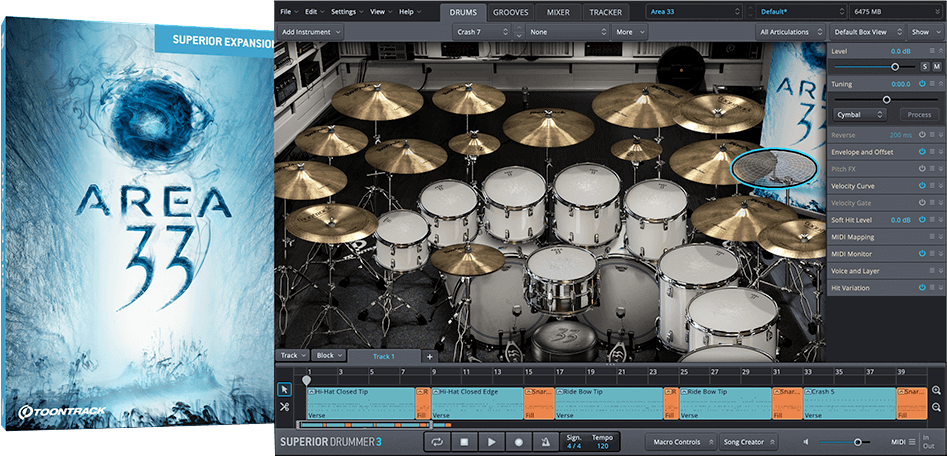Open the Cymbal tuning type dropdown
The height and width of the screenshot is (456, 947).
pos(859,114)
